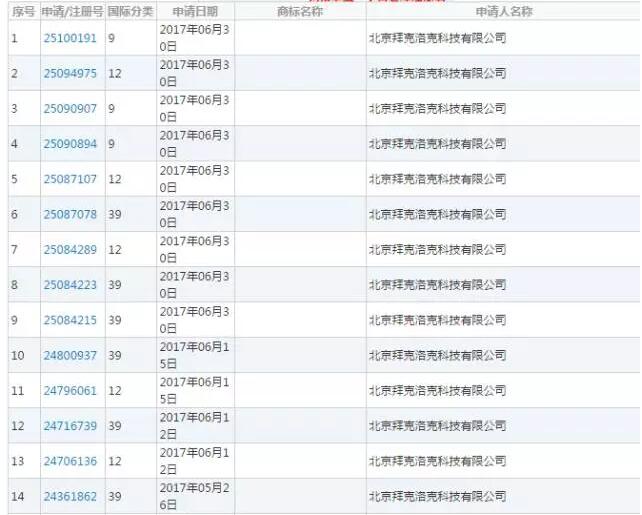Click date cell for row 10
Image resolution: width=642 pixels, height=515 pixels.
click(x=194, y=355)
